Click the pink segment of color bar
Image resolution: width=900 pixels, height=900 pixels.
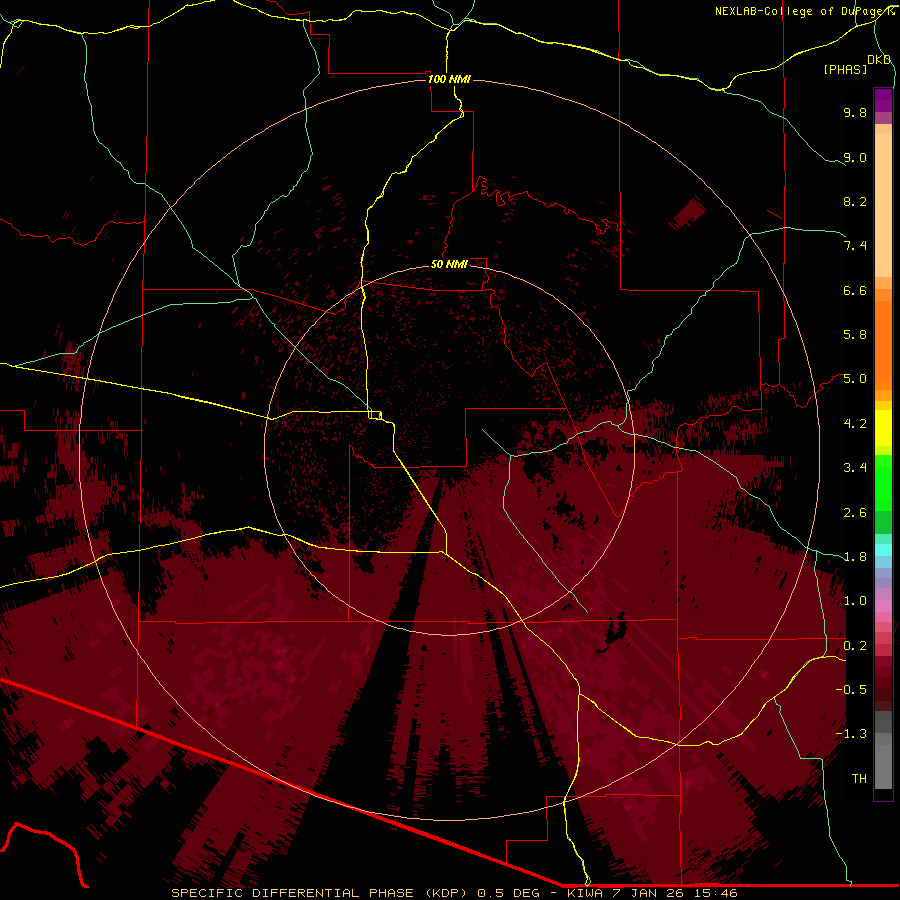883,606
